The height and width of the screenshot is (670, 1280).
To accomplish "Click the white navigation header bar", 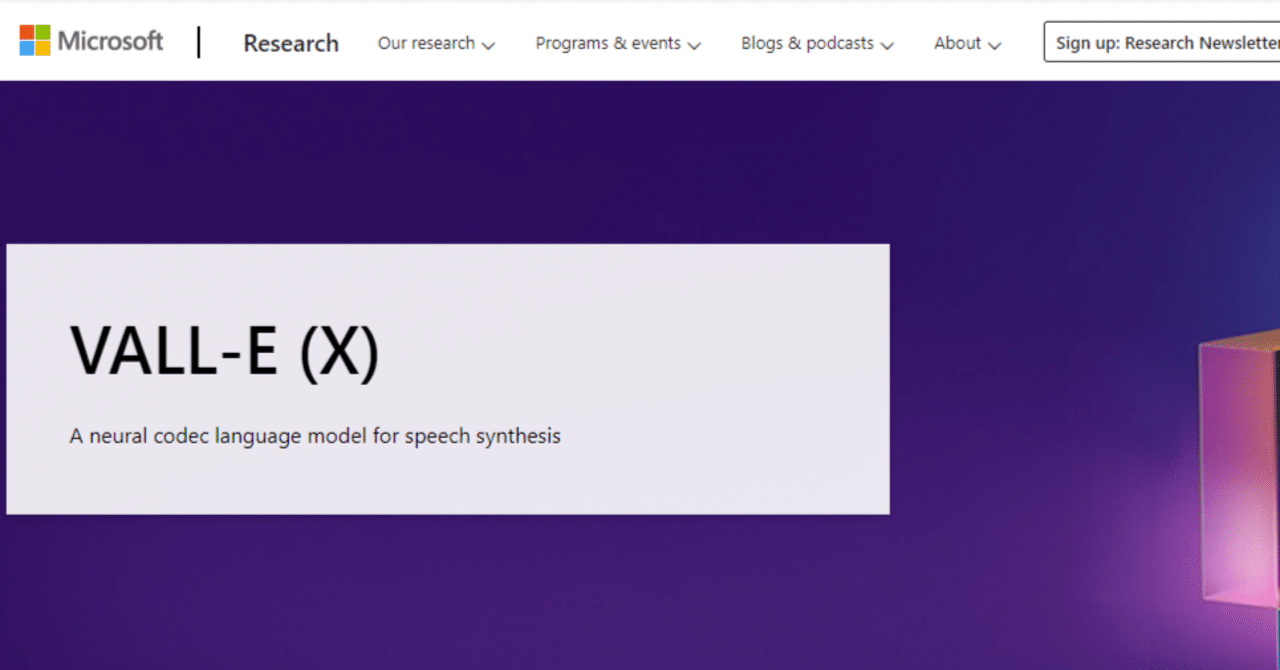I will coord(640,40).
